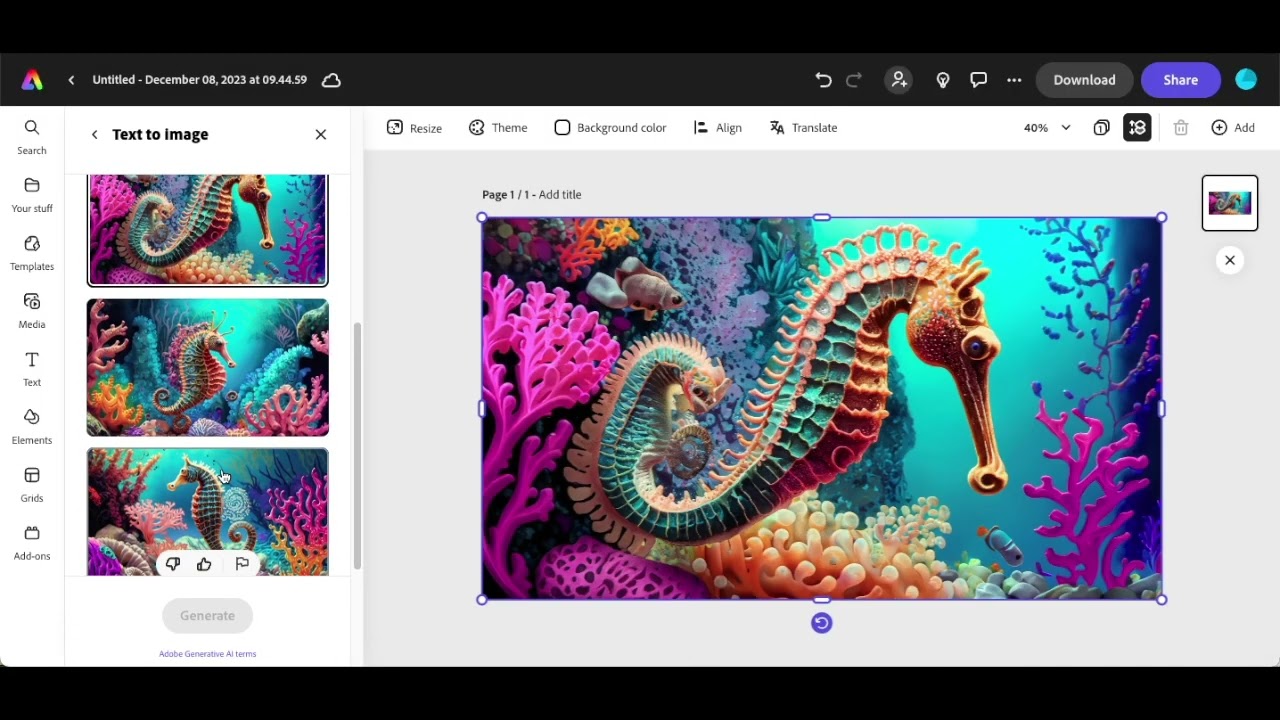
Task: Select the top generated seahorse thumbnail
Action: (x=207, y=229)
